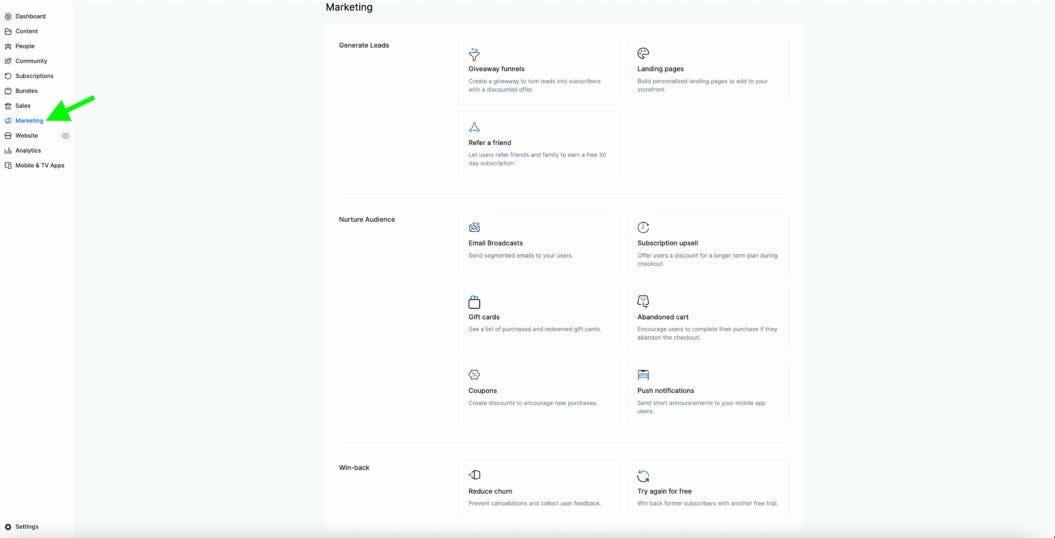Screen dimensions: 1055x538
Task: Select the Abandoned cart title
Action: click(663, 317)
